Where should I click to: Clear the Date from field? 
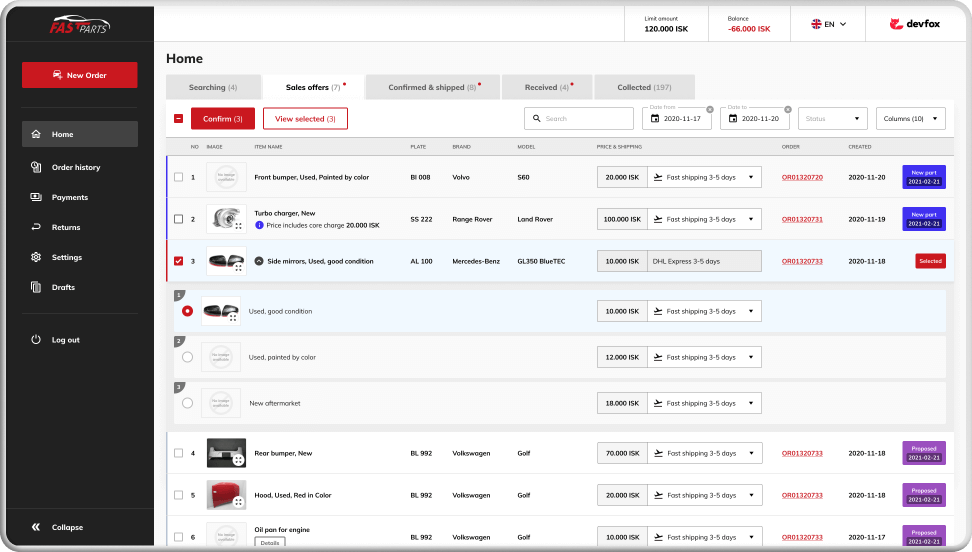pyautogui.click(x=710, y=109)
